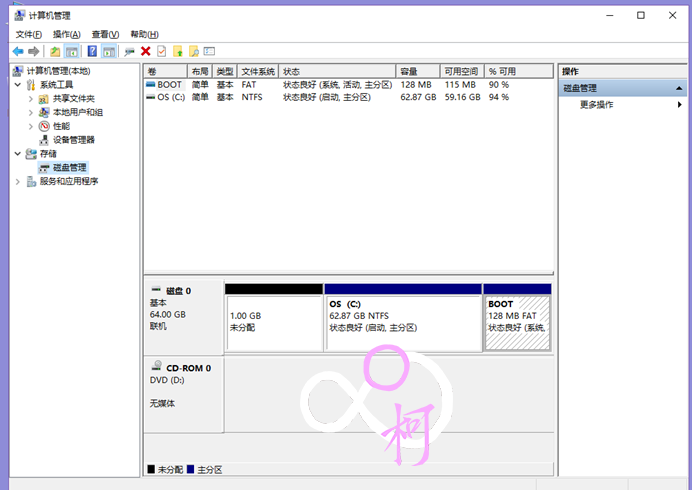This screenshot has height=490, width=692.
Task: Select 本地用户和组 in the tree
Action: coord(78,113)
